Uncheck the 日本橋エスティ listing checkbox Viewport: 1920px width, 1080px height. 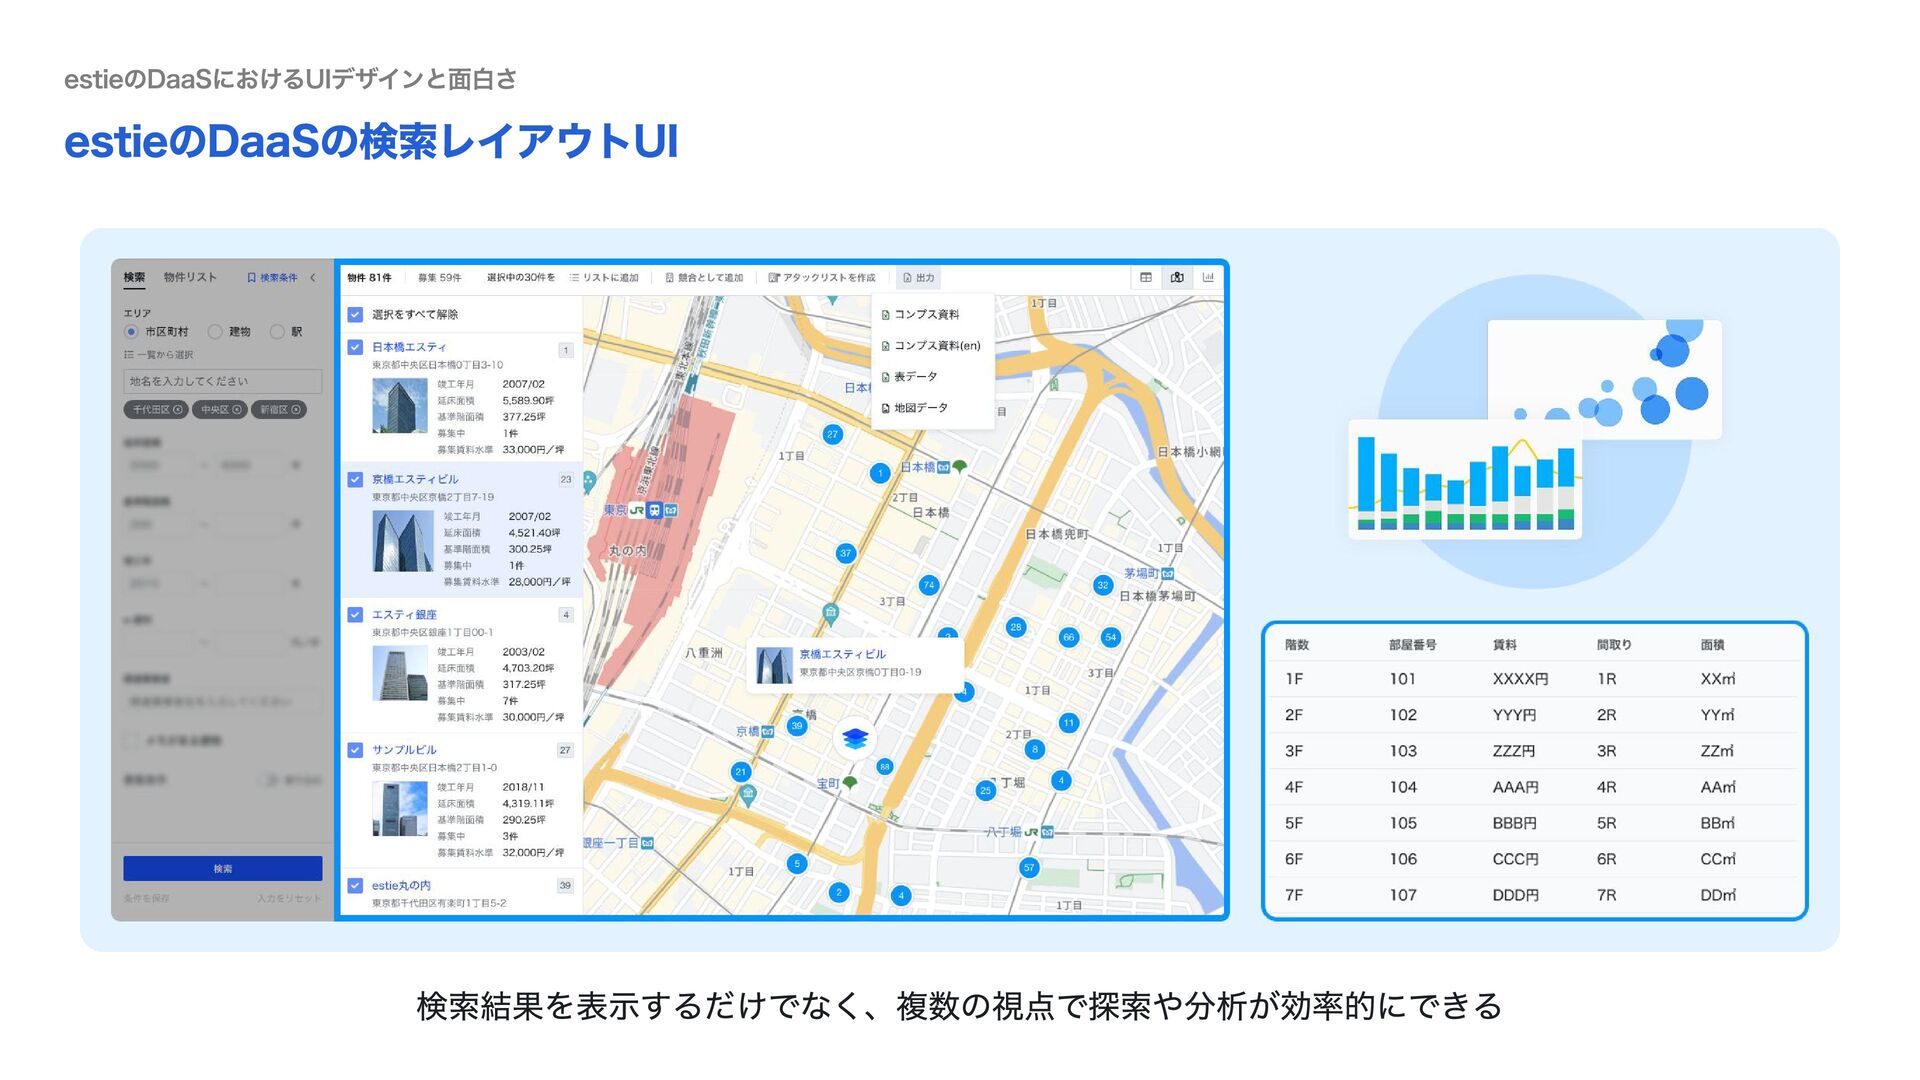point(355,347)
